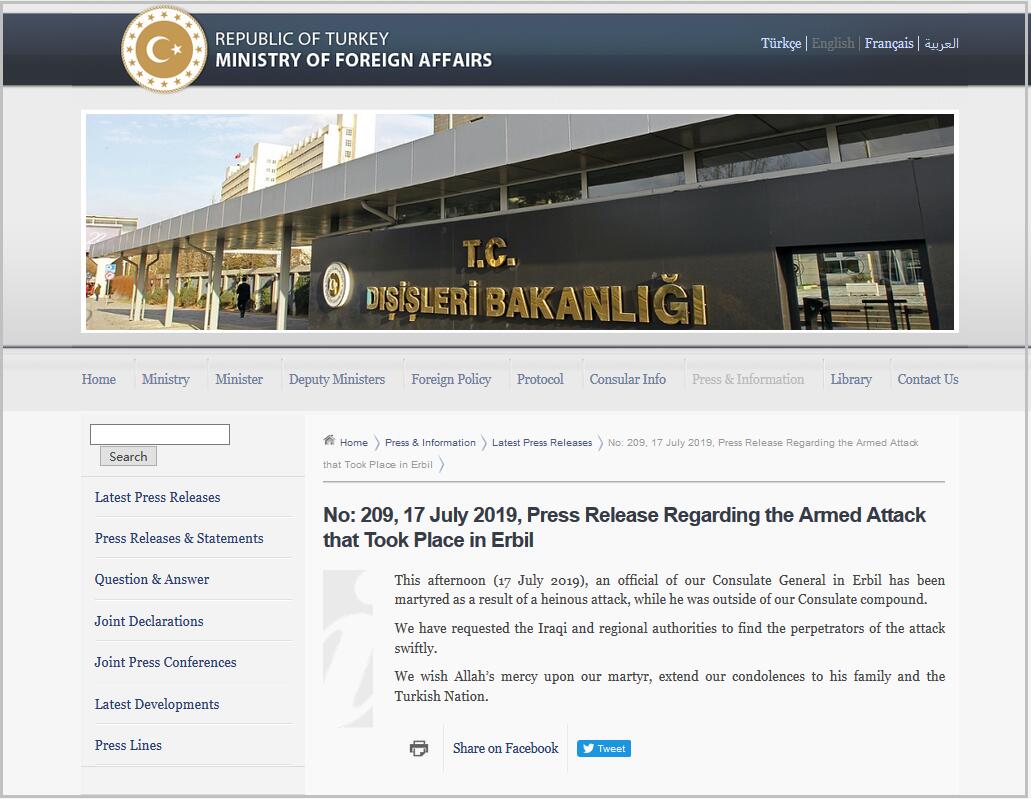This screenshot has height=799, width=1031.
Task: Click the paragraph beginning 'We have requested the Iraqi'
Action: 669,638
